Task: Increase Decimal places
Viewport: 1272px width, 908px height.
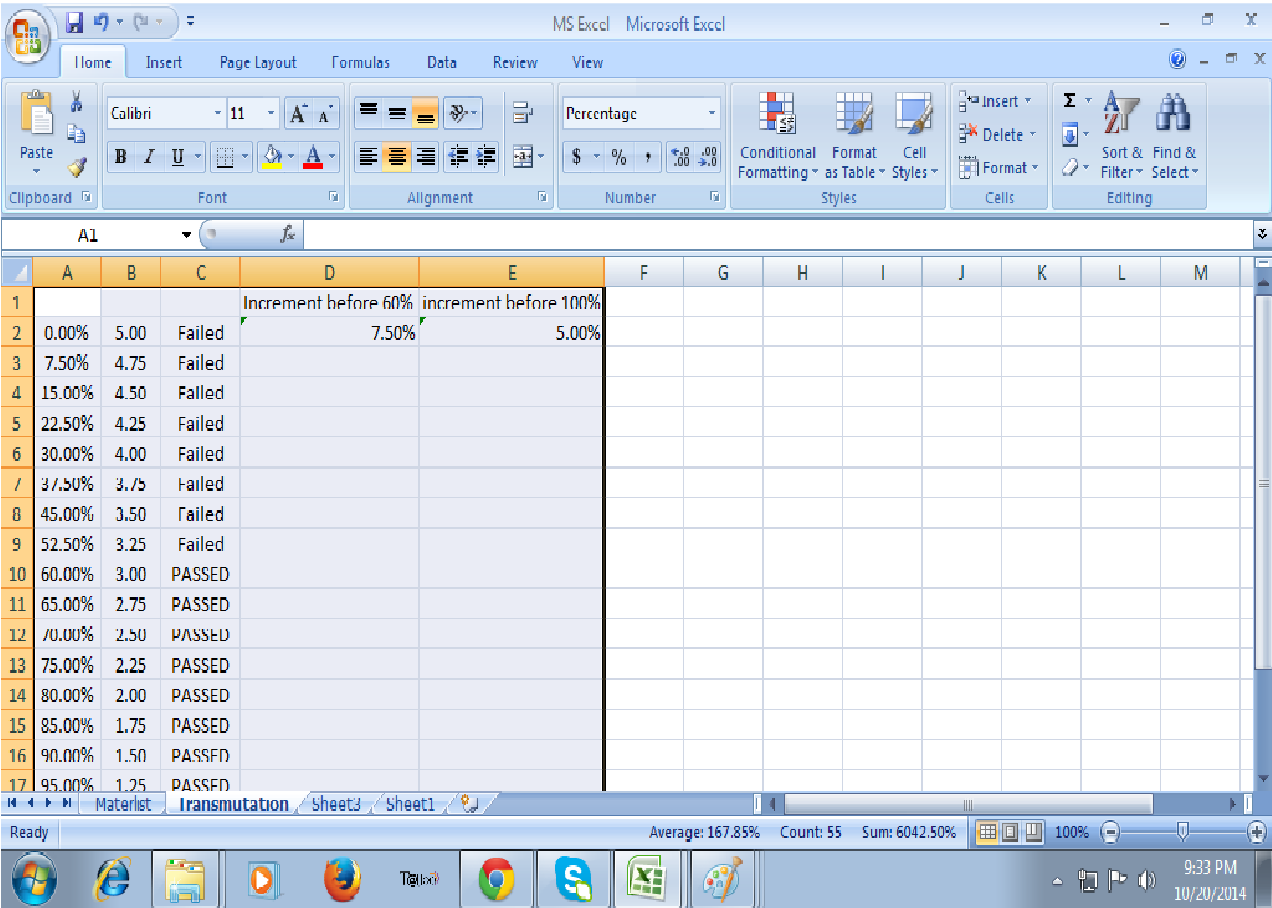Action: [x=679, y=156]
